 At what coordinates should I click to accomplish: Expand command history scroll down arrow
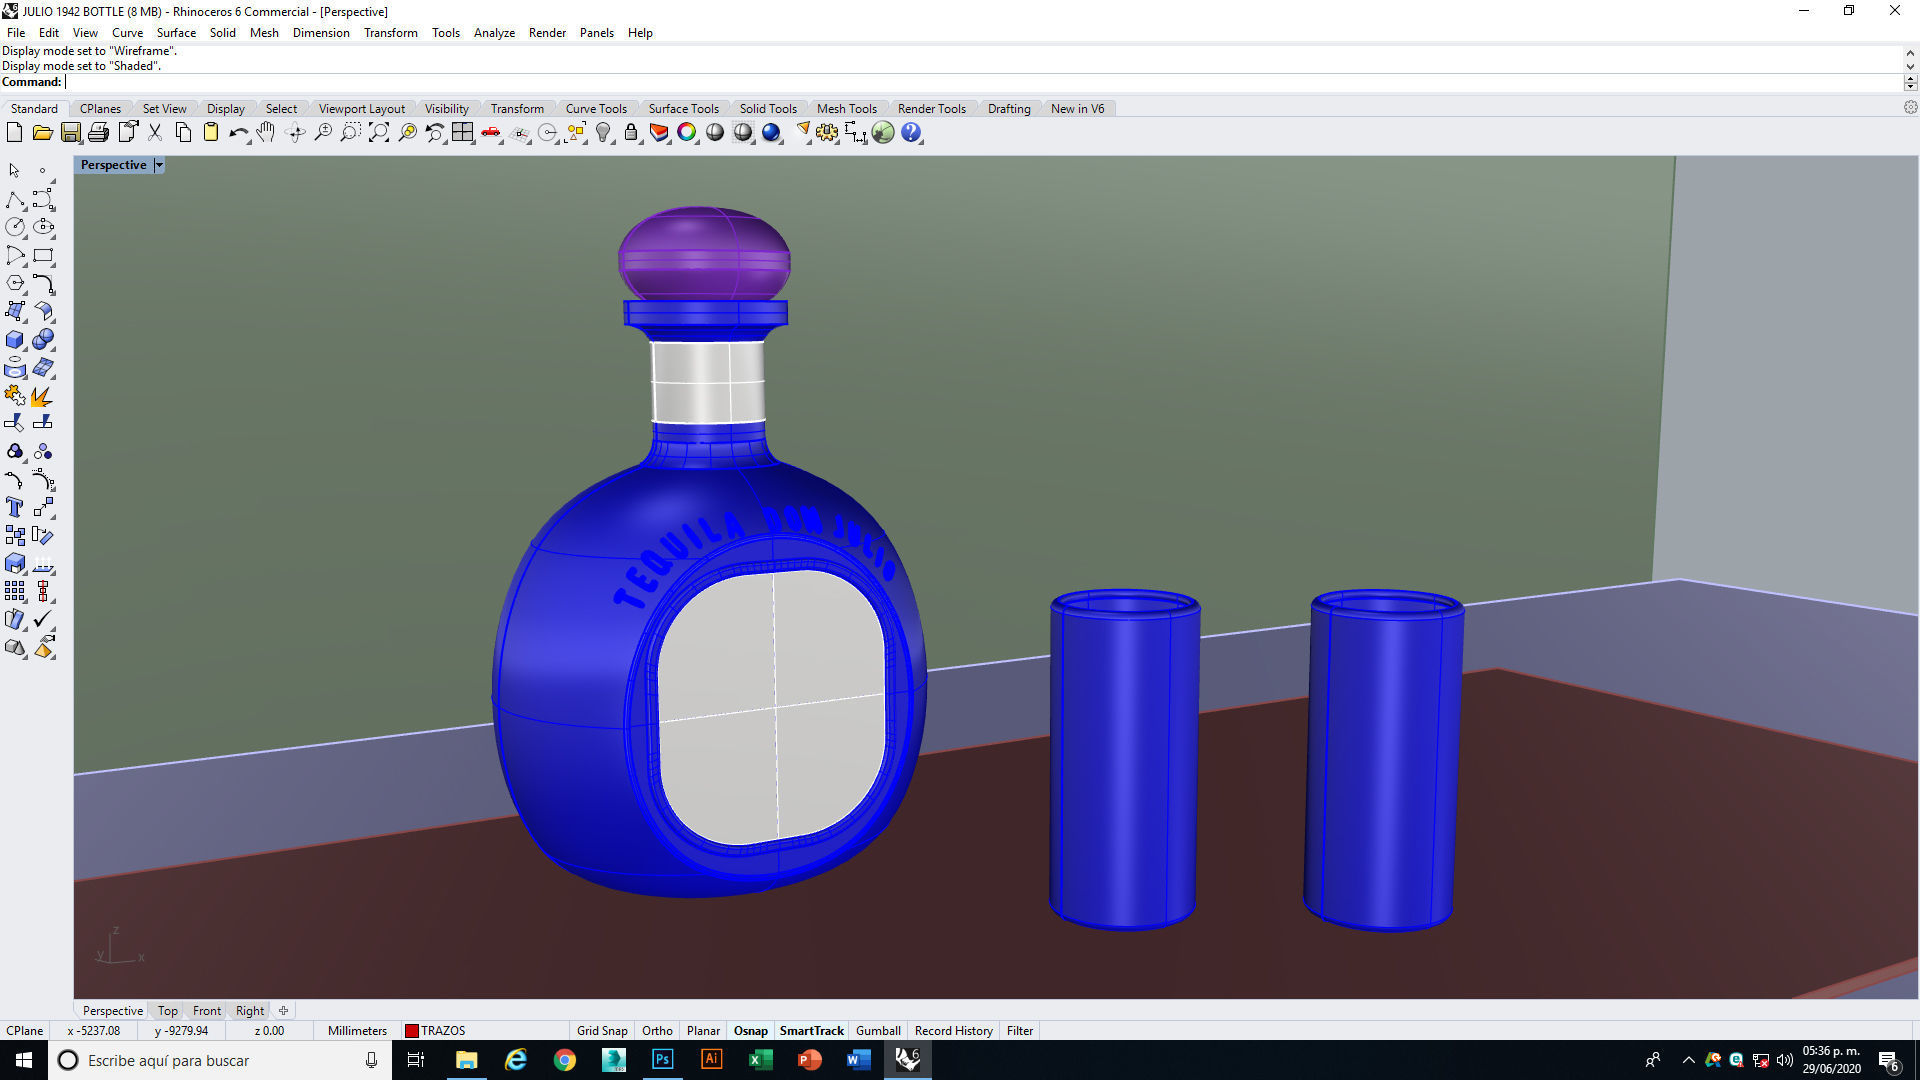pyautogui.click(x=1910, y=66)
